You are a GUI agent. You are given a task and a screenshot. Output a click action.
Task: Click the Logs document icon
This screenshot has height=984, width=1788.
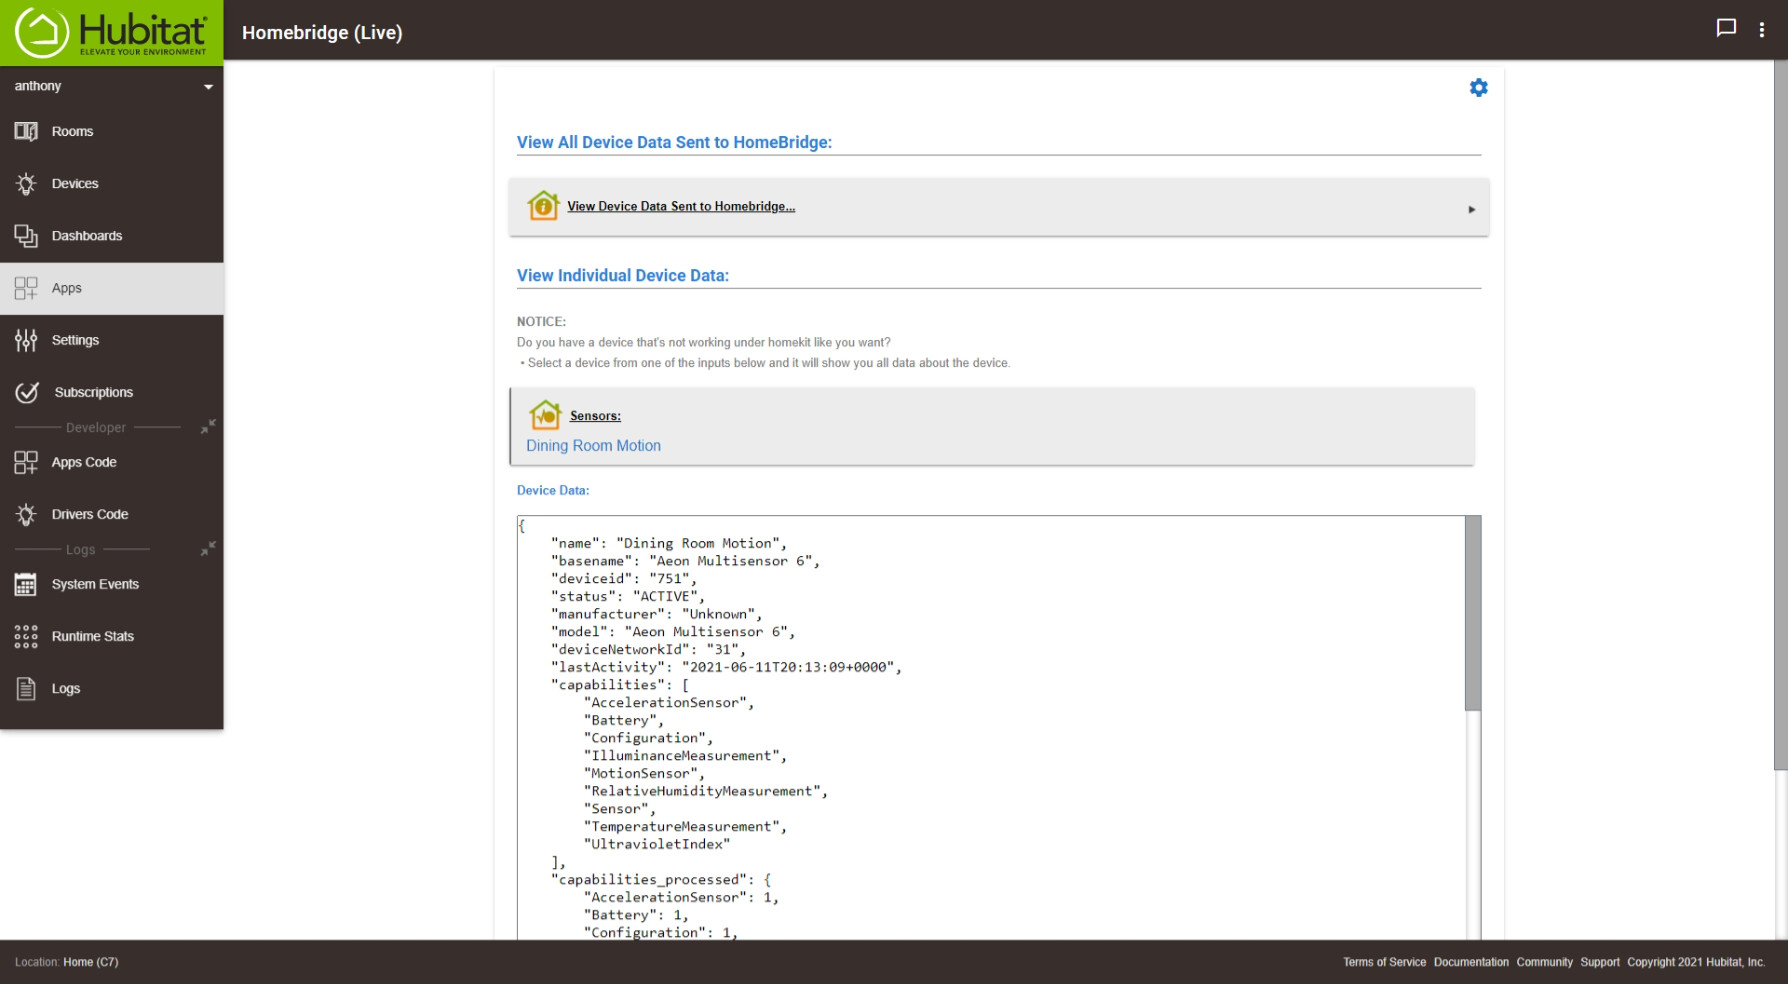(26, 688)
